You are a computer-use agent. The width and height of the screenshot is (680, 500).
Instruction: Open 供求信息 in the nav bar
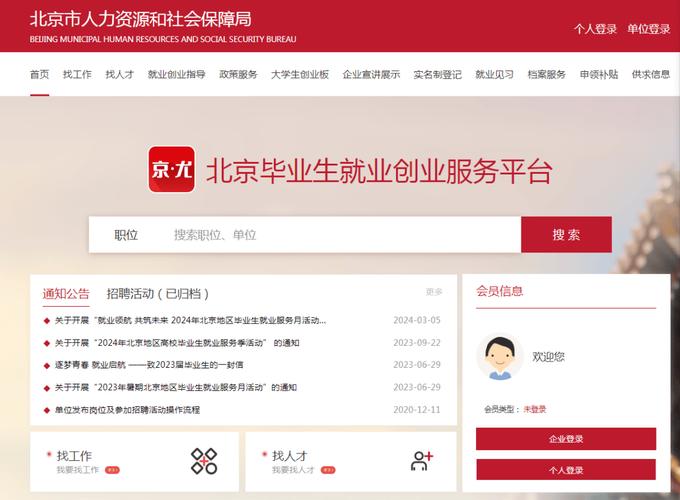651,75
